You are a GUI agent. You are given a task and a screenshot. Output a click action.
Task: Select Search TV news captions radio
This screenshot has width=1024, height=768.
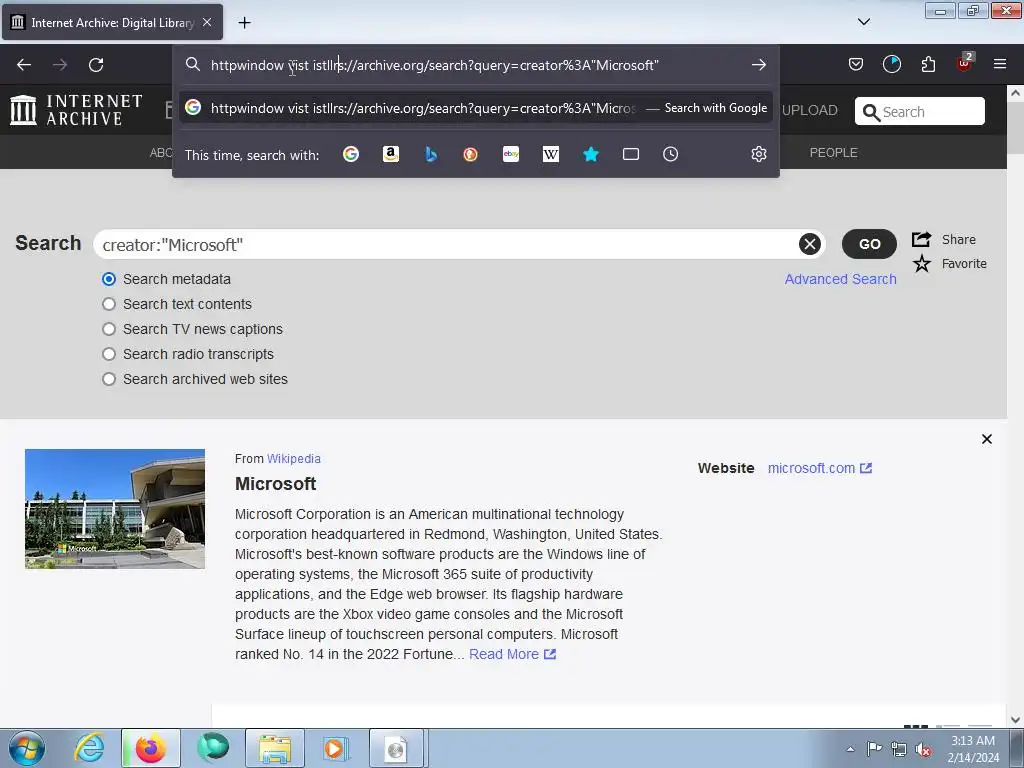pos(109,329)
